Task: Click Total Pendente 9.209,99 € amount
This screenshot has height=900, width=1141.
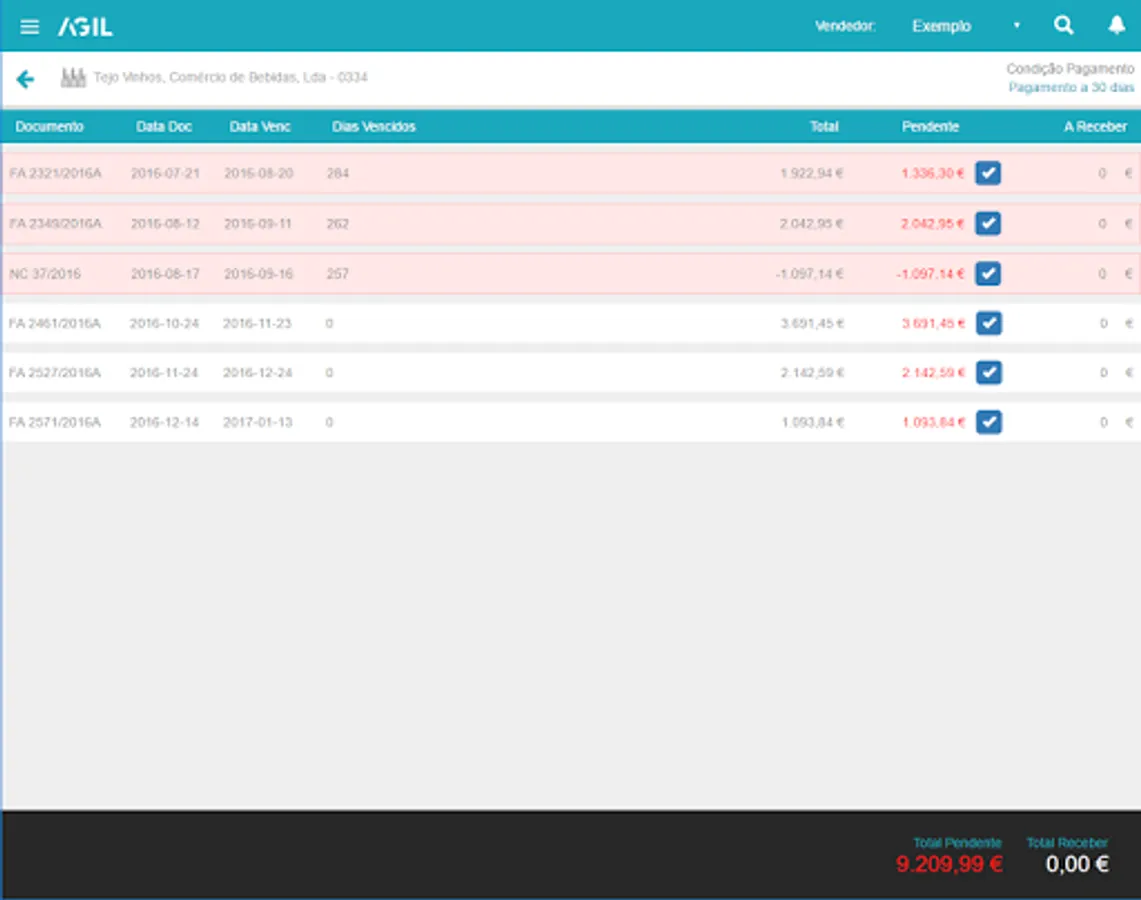Action: coord(950,864)
